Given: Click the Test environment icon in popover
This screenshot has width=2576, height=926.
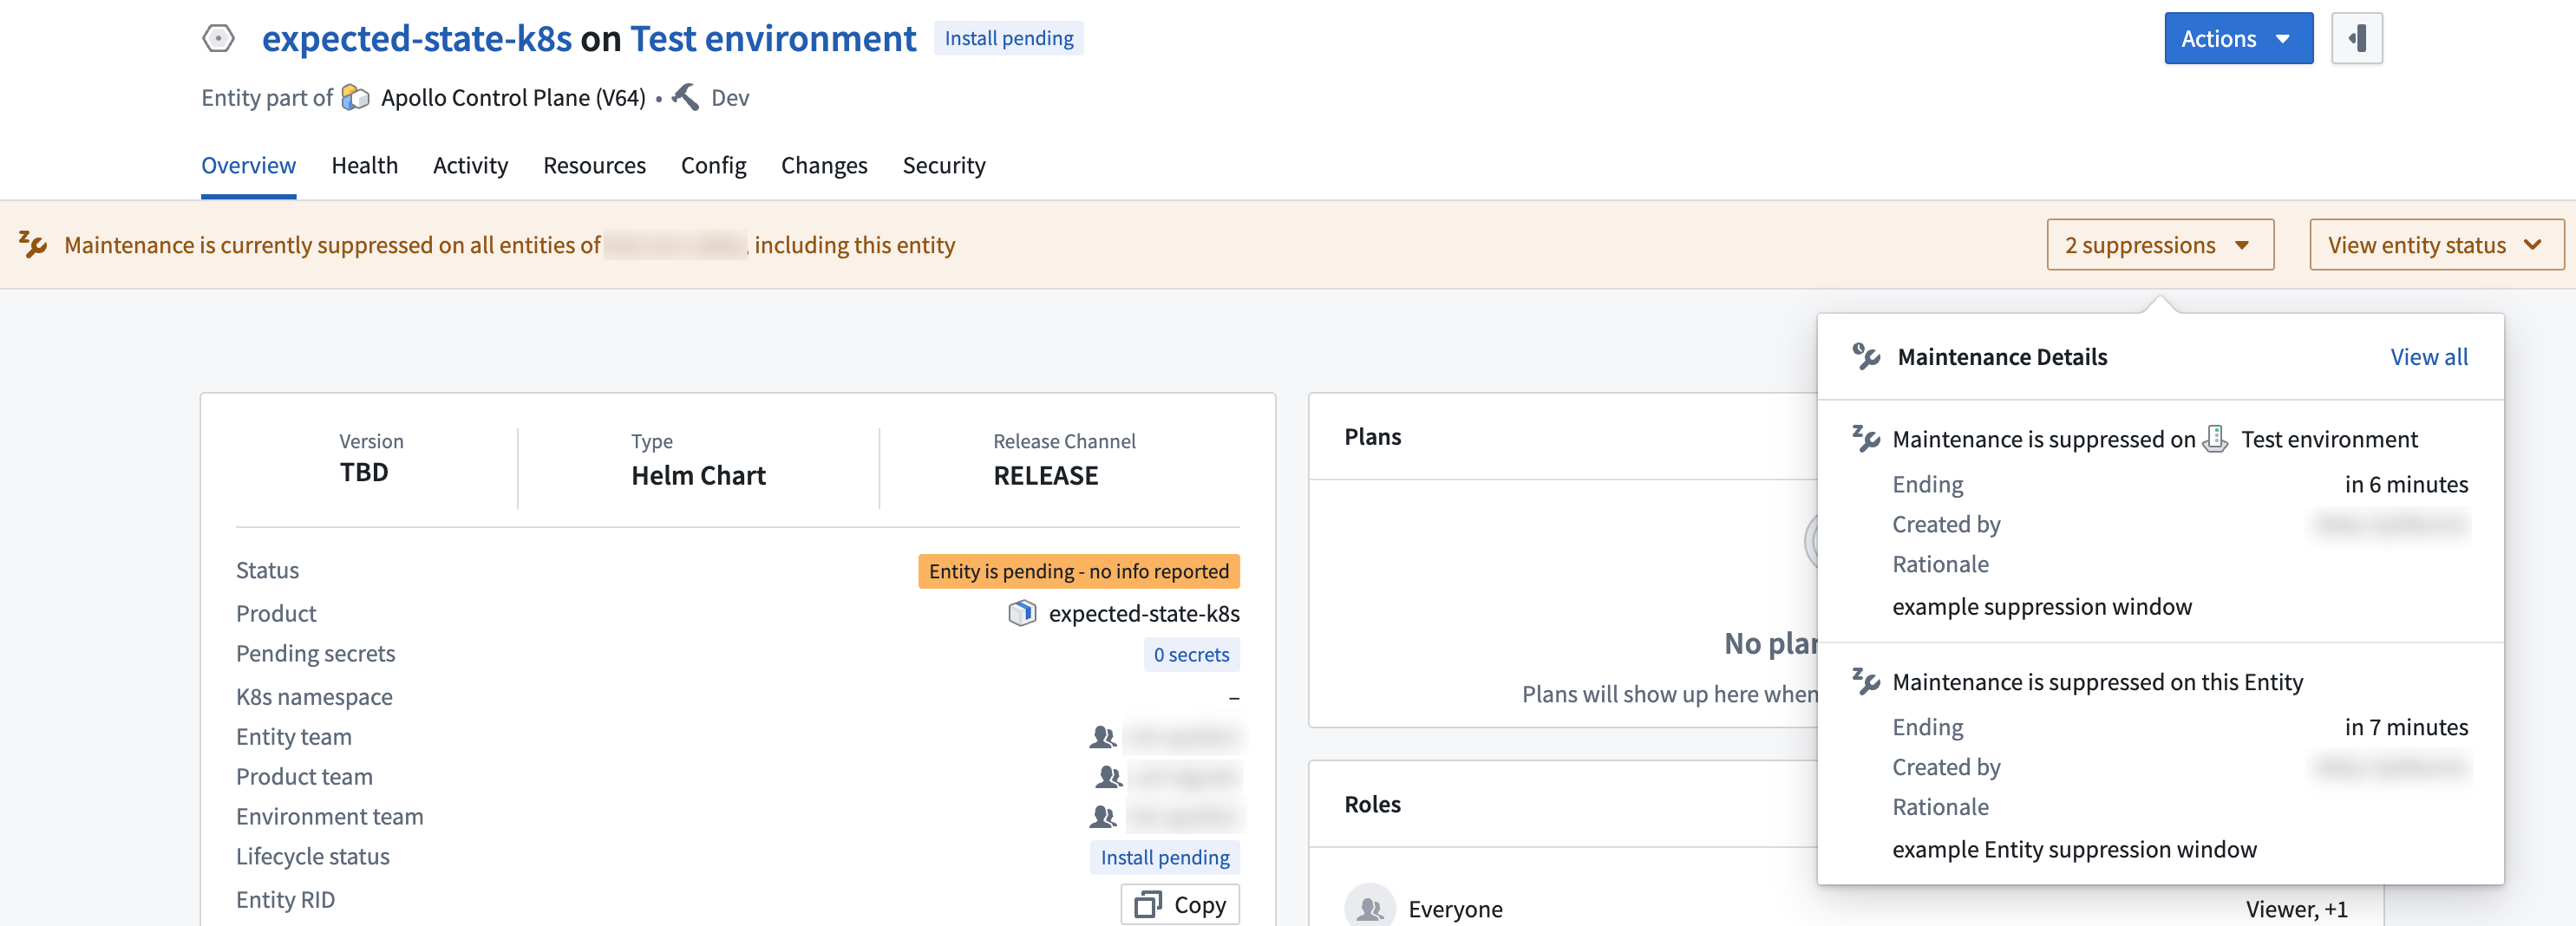Looking at the screenshot, I should point(2215,439).
